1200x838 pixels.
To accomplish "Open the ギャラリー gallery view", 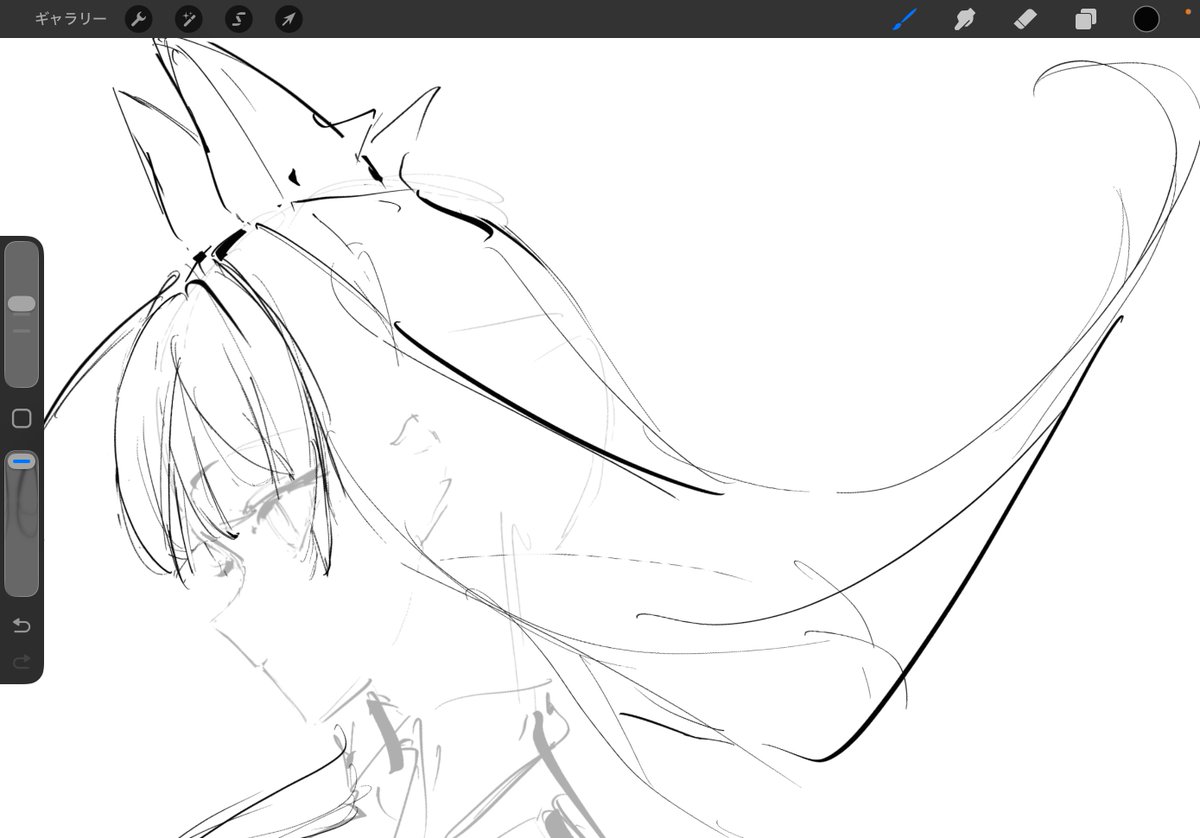I will tap(70, 19).
